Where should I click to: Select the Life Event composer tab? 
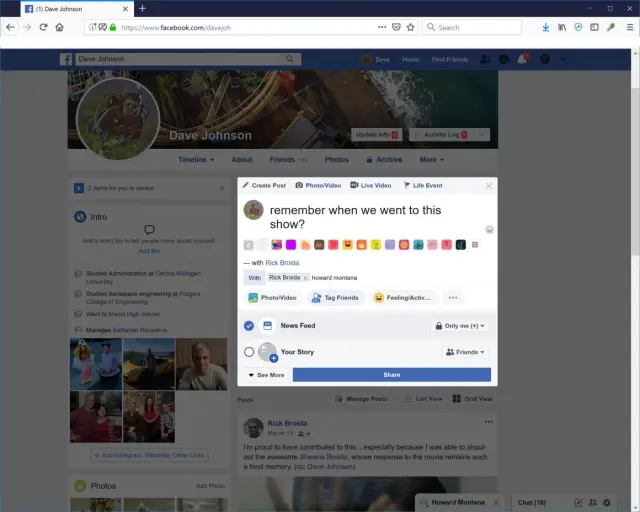(423, 185)
